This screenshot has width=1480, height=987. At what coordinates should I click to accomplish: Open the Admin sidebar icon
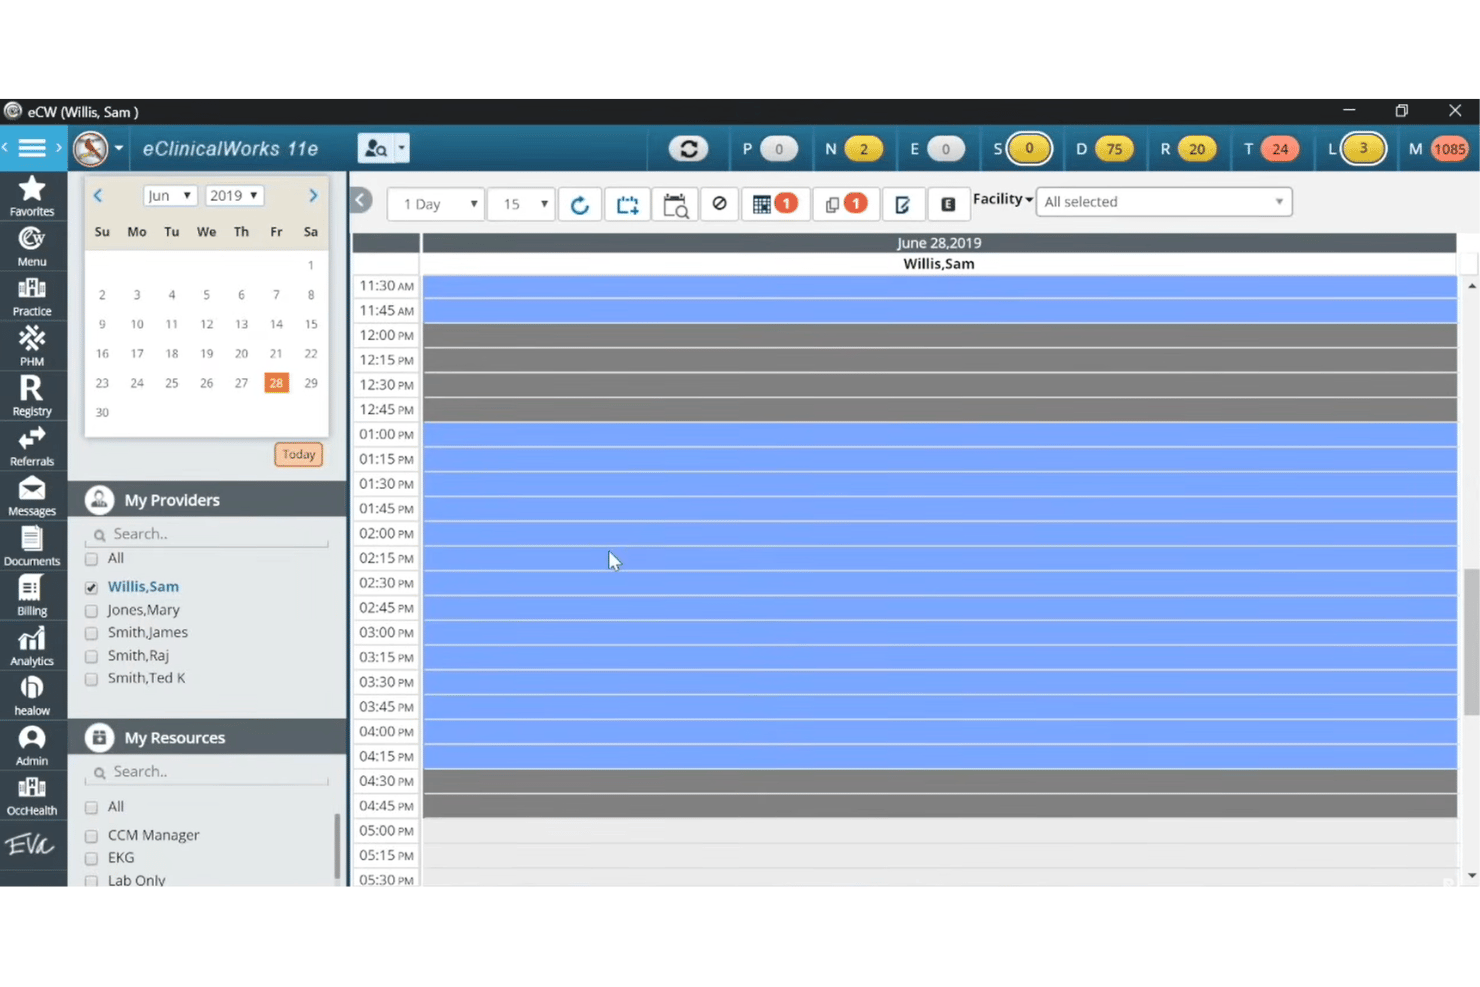point(32,746)
